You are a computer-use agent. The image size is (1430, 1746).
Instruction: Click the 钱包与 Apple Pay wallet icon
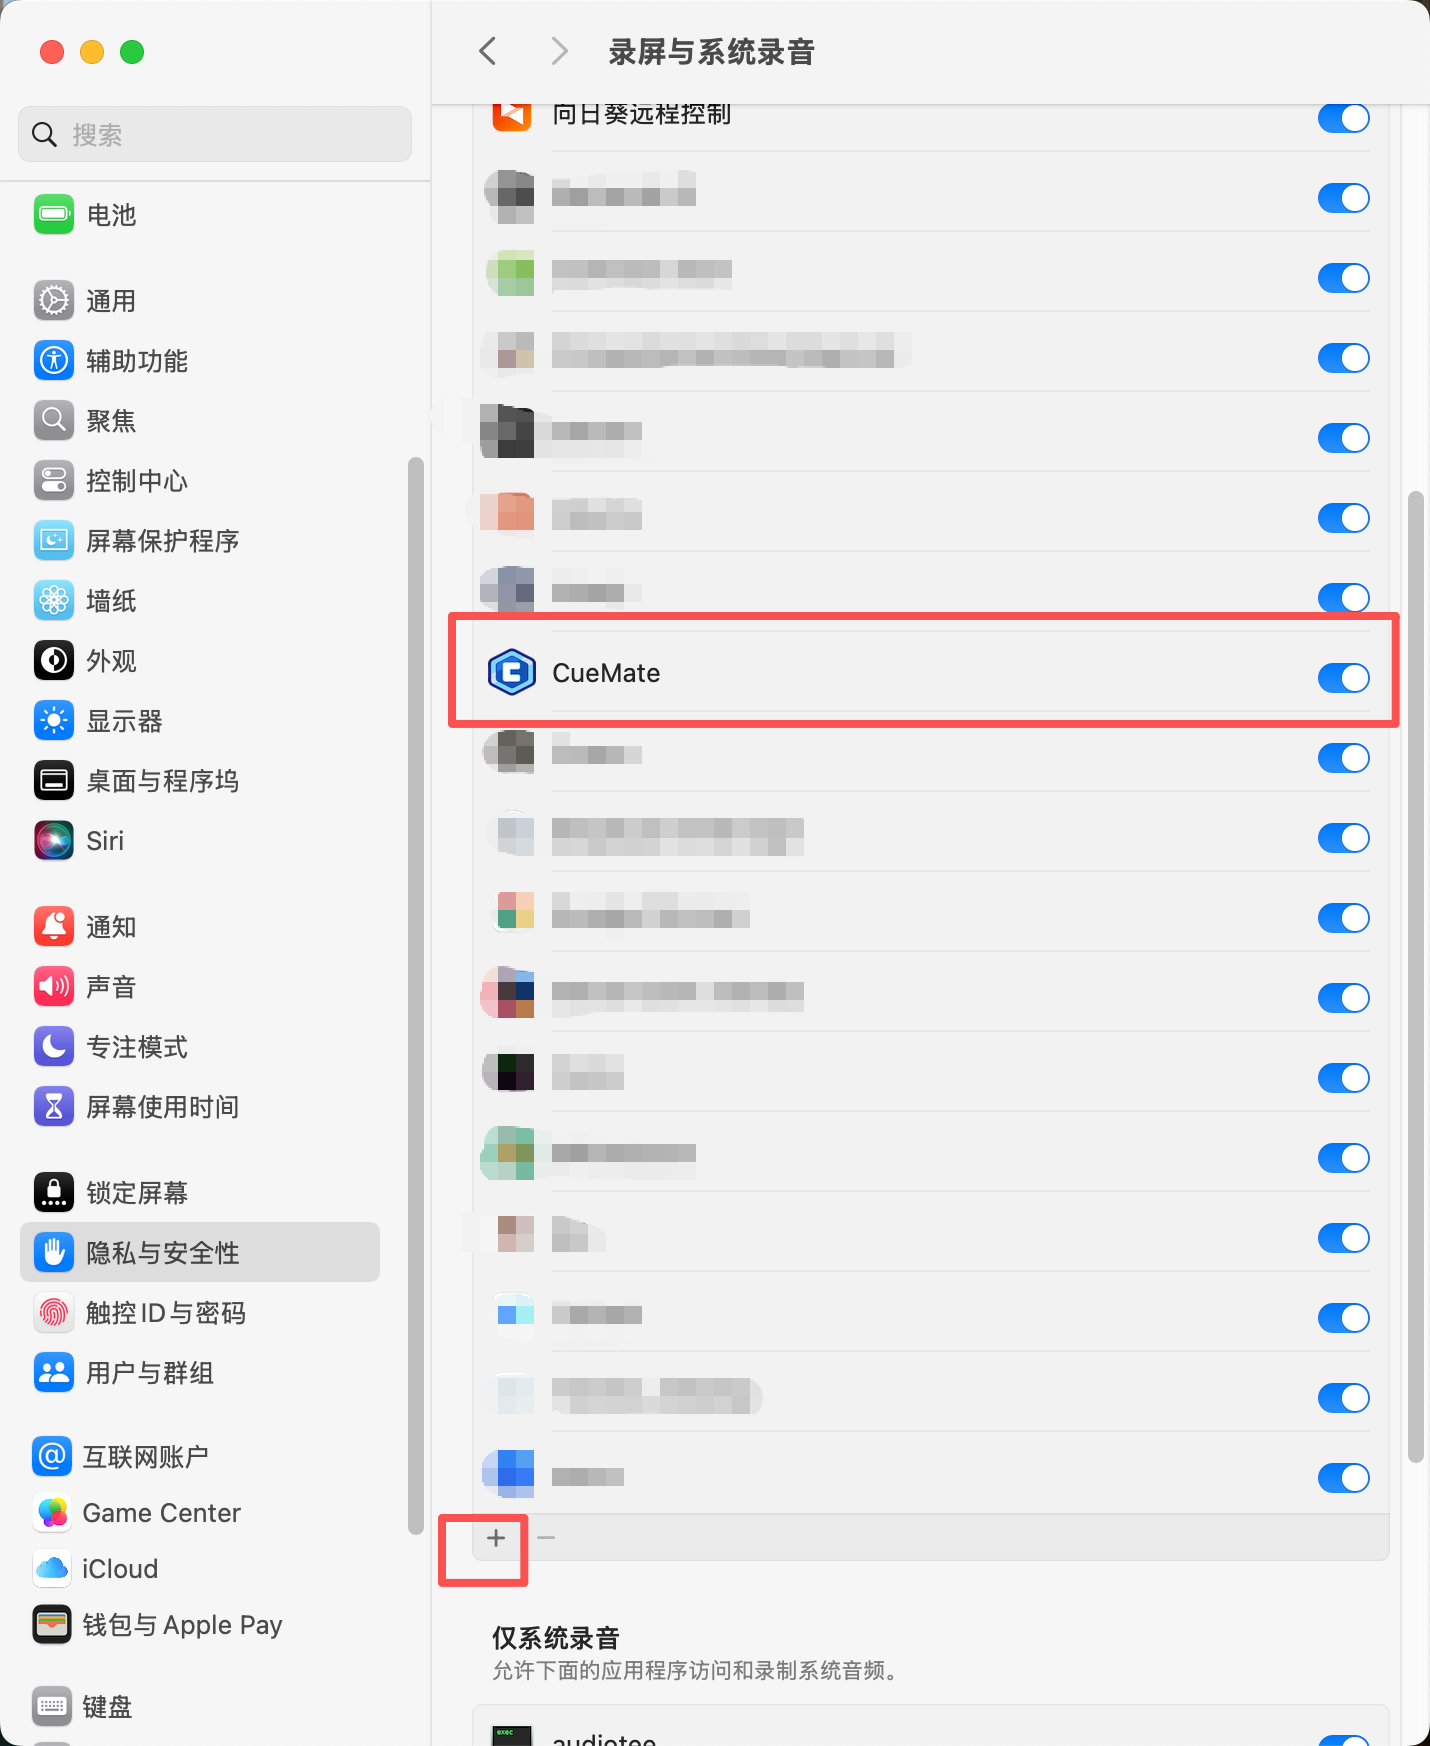[52, 1625]
